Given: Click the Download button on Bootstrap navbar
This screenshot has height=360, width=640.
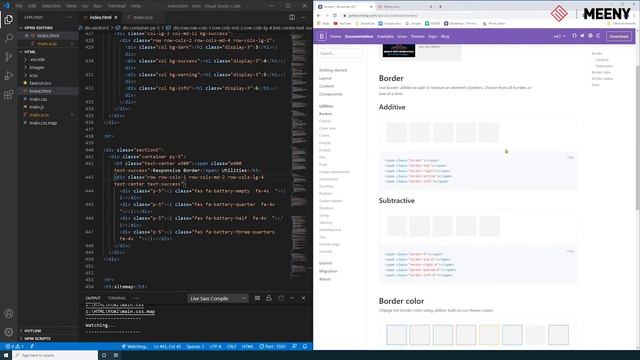Looking at the screenshot, I should (x=619, y=36).
